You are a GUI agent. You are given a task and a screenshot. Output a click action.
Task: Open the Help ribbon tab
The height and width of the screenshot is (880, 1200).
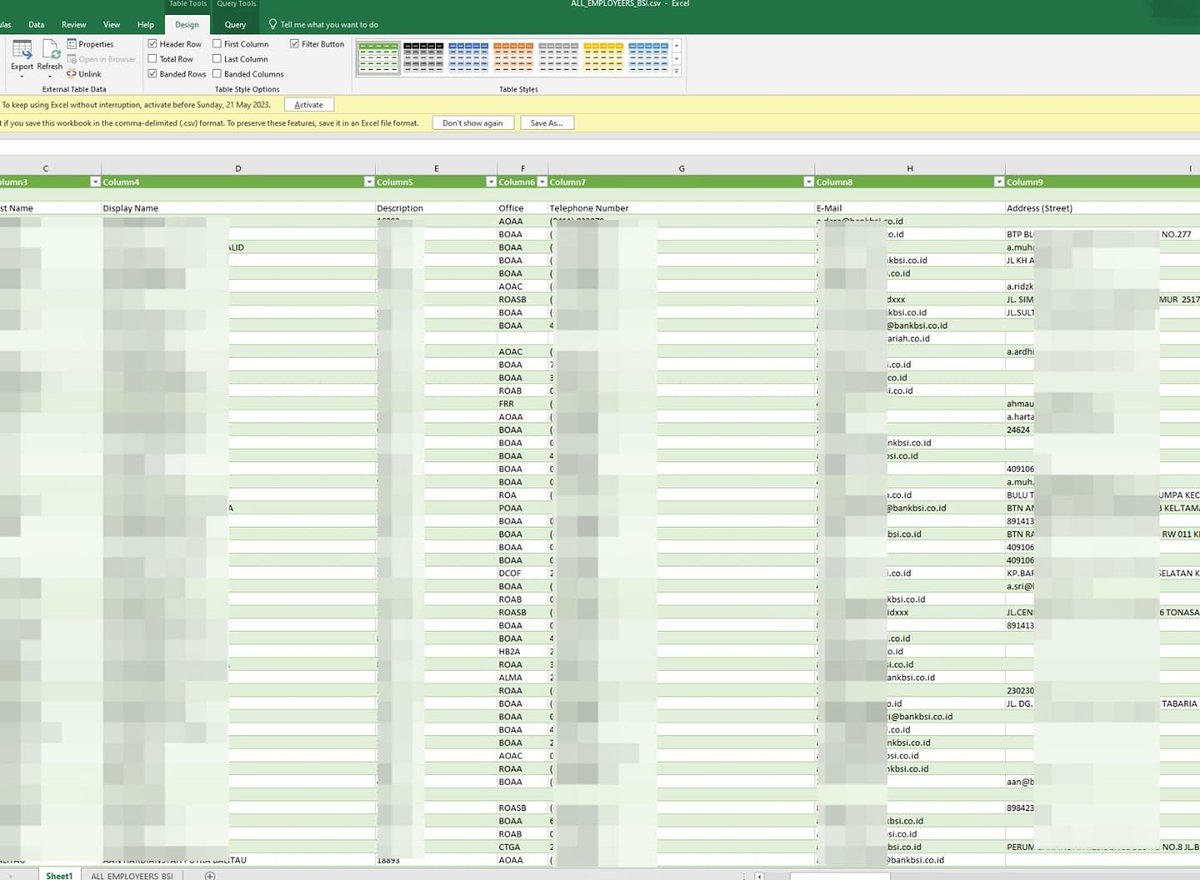[146, 24]
